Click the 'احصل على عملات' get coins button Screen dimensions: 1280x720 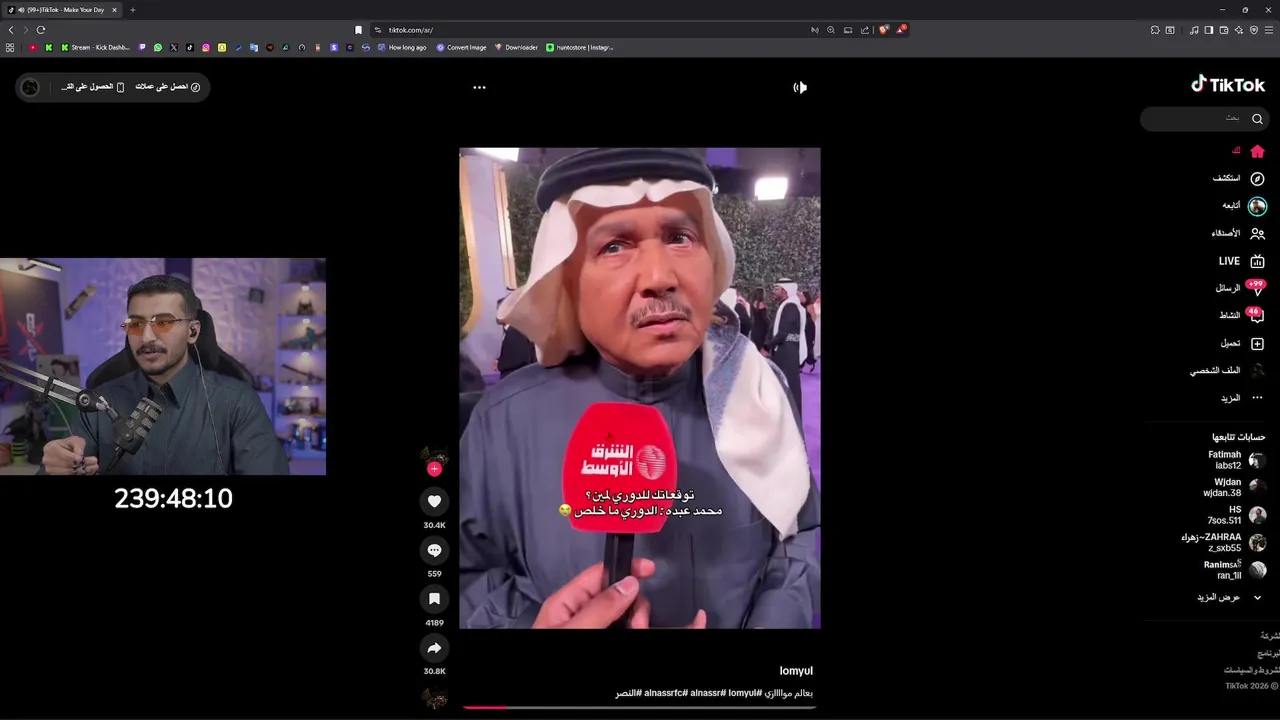pyautogui.click(x=168, y=87)
